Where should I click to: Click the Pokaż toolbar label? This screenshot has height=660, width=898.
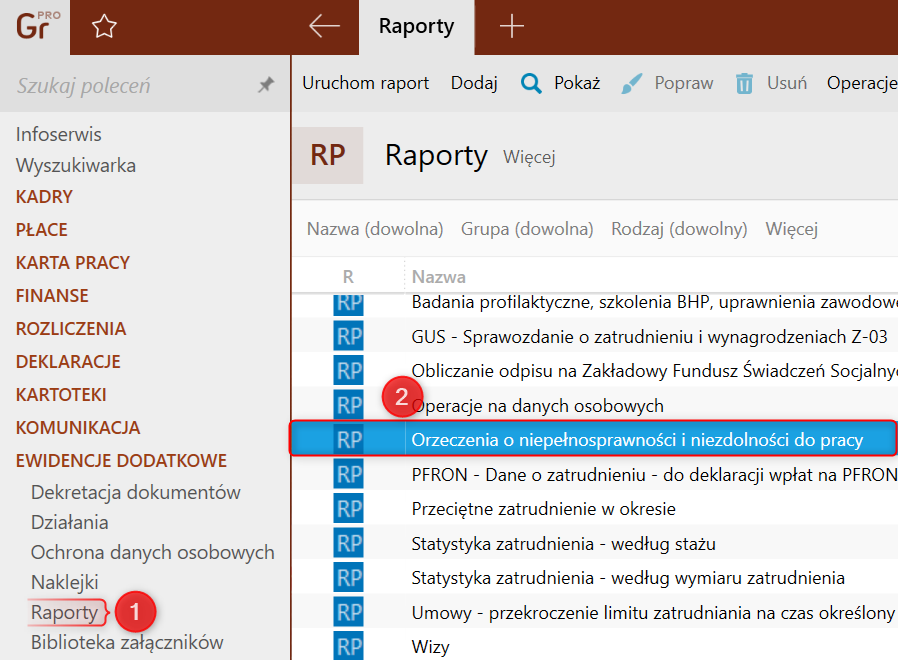577,84
